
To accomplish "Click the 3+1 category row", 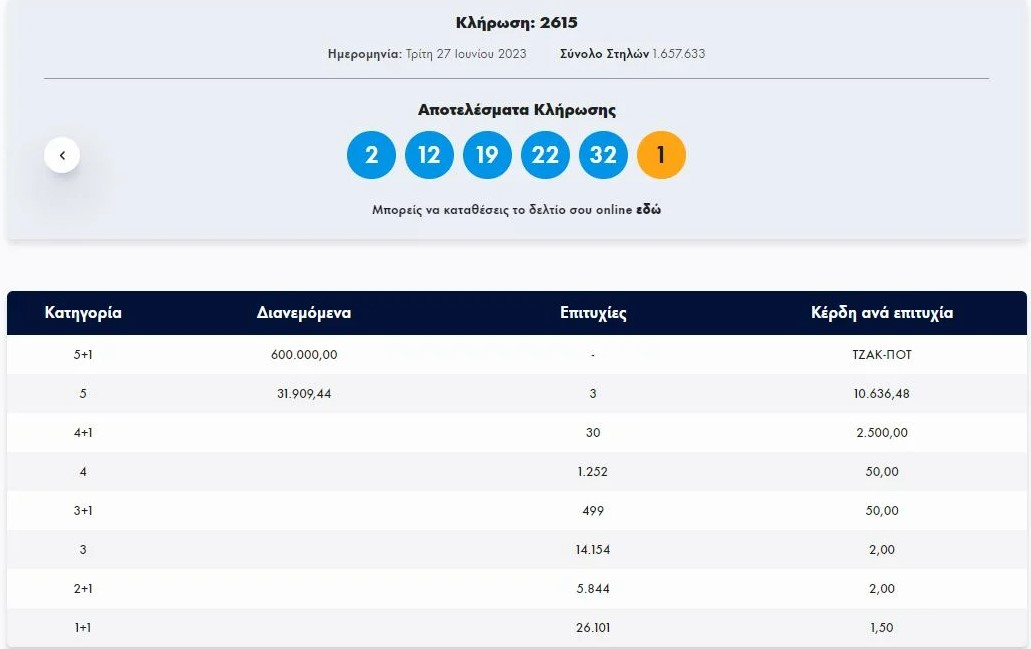I will pos(515,510).
